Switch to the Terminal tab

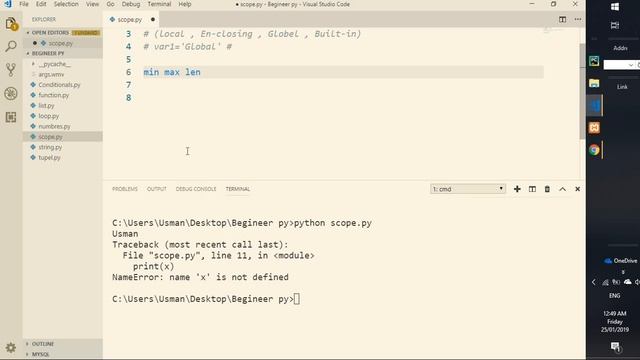point(238,189)
